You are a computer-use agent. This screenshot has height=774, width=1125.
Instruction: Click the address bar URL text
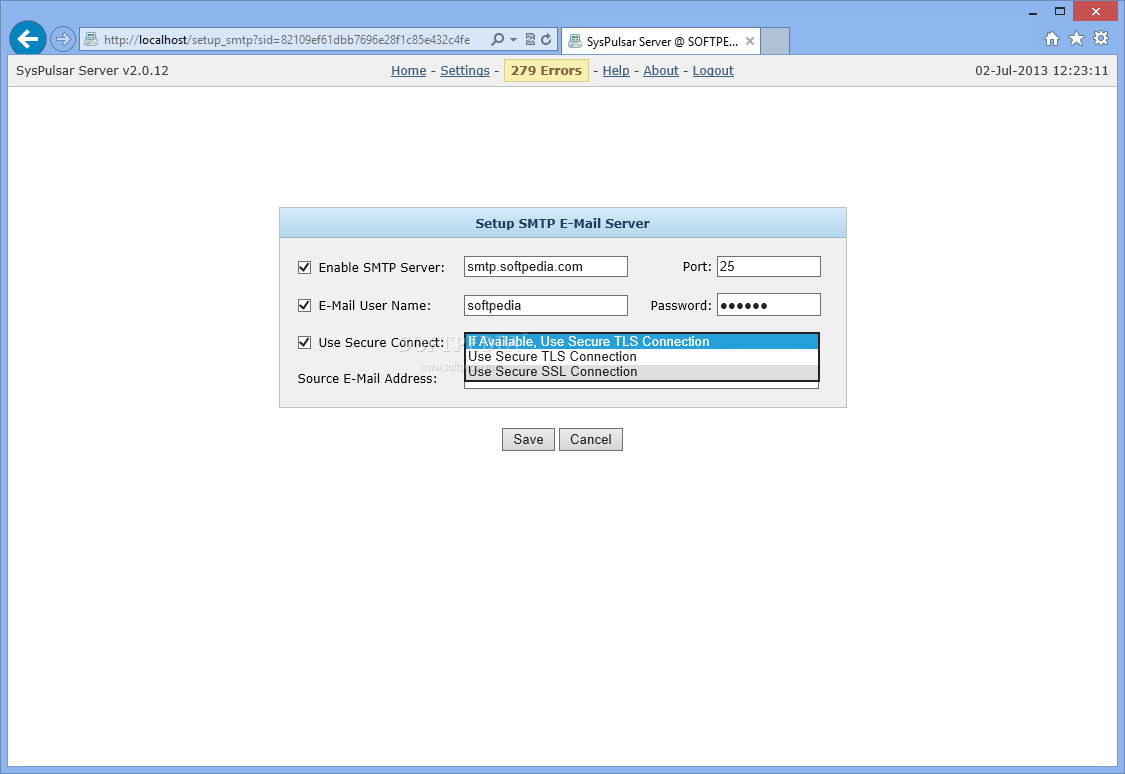click(x=287, y=40)
